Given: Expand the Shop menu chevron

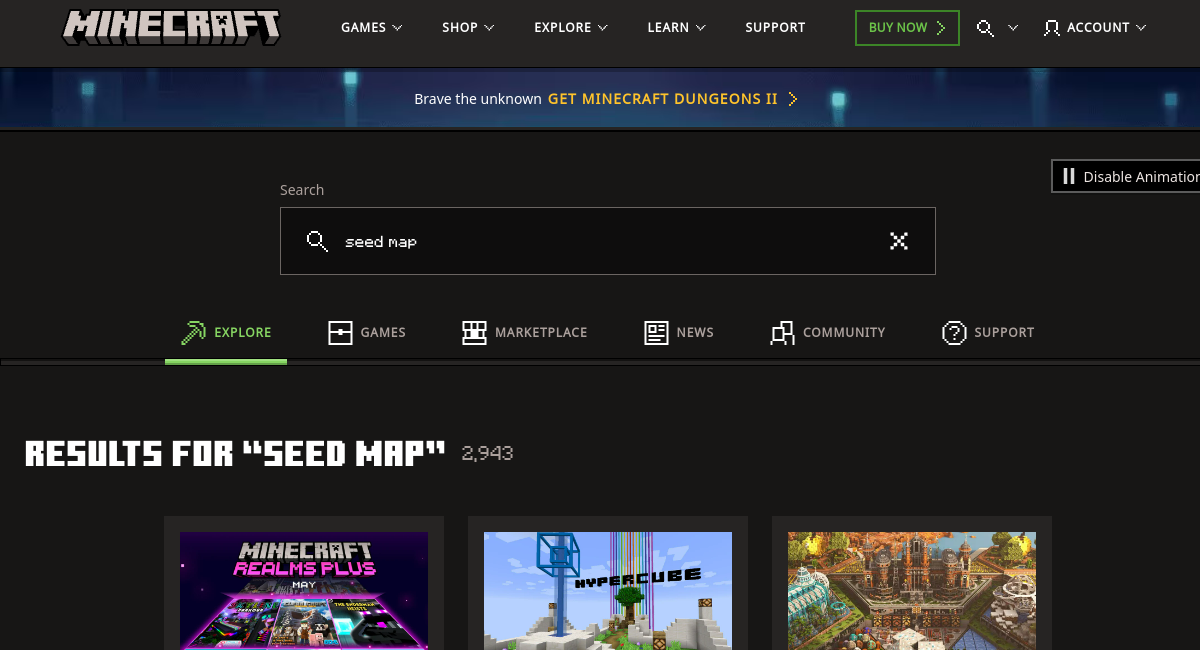Looking at the screenshot, I should (489, 28).
